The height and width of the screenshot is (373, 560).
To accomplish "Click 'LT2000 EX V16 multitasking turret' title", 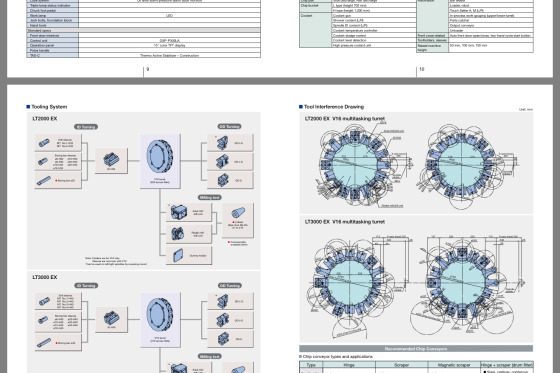I will [345, 119].
